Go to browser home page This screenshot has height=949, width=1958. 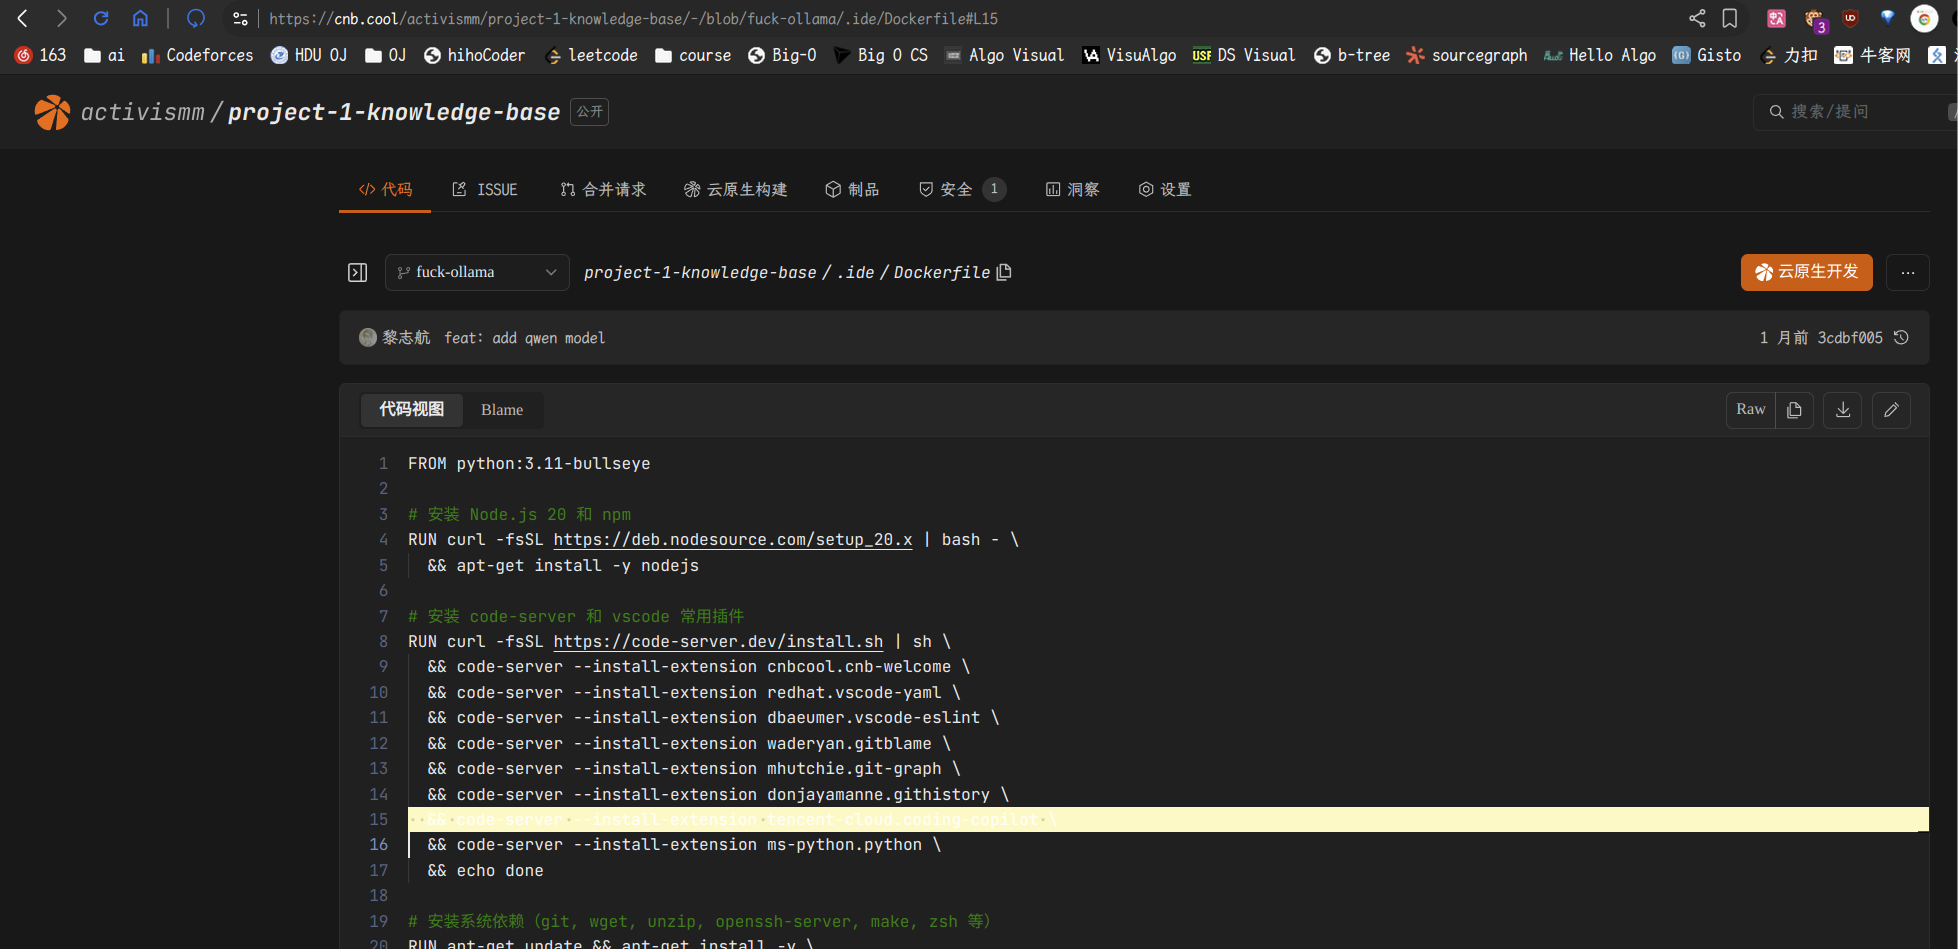[x=140, y=18]
